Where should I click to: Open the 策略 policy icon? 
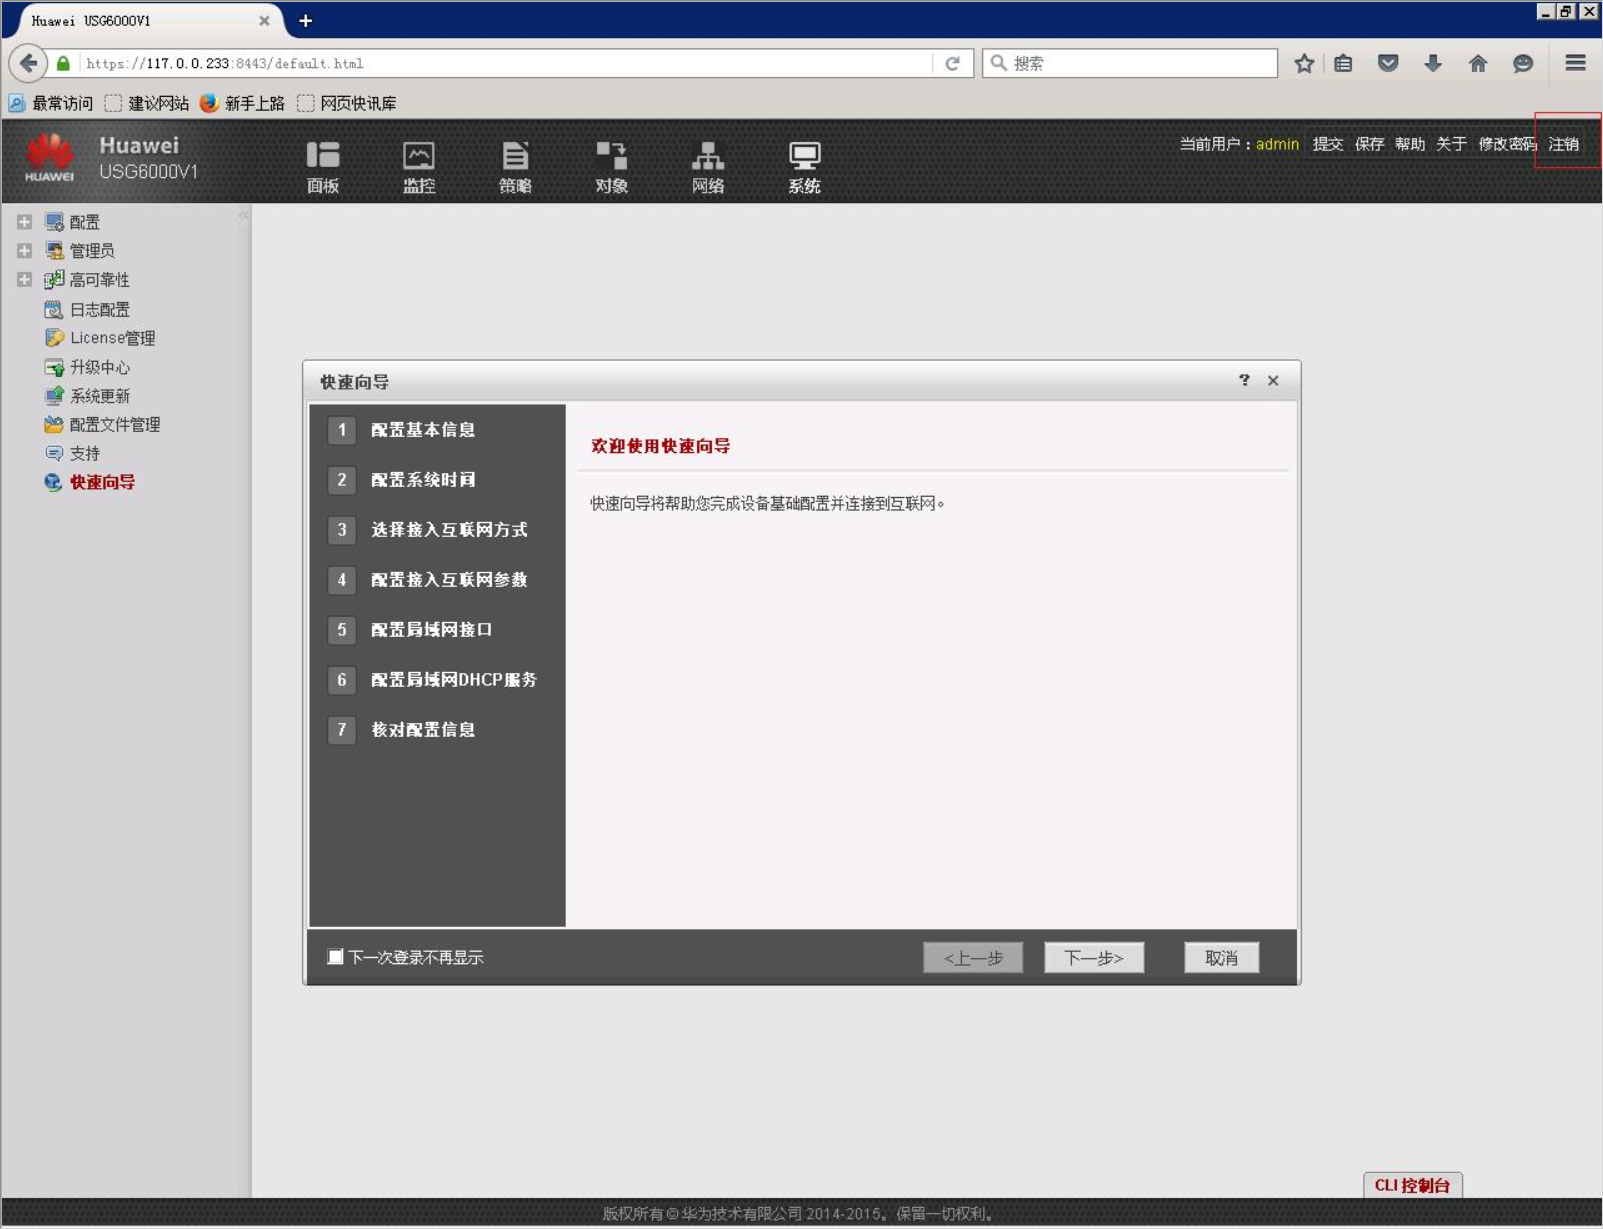(515, 157)
